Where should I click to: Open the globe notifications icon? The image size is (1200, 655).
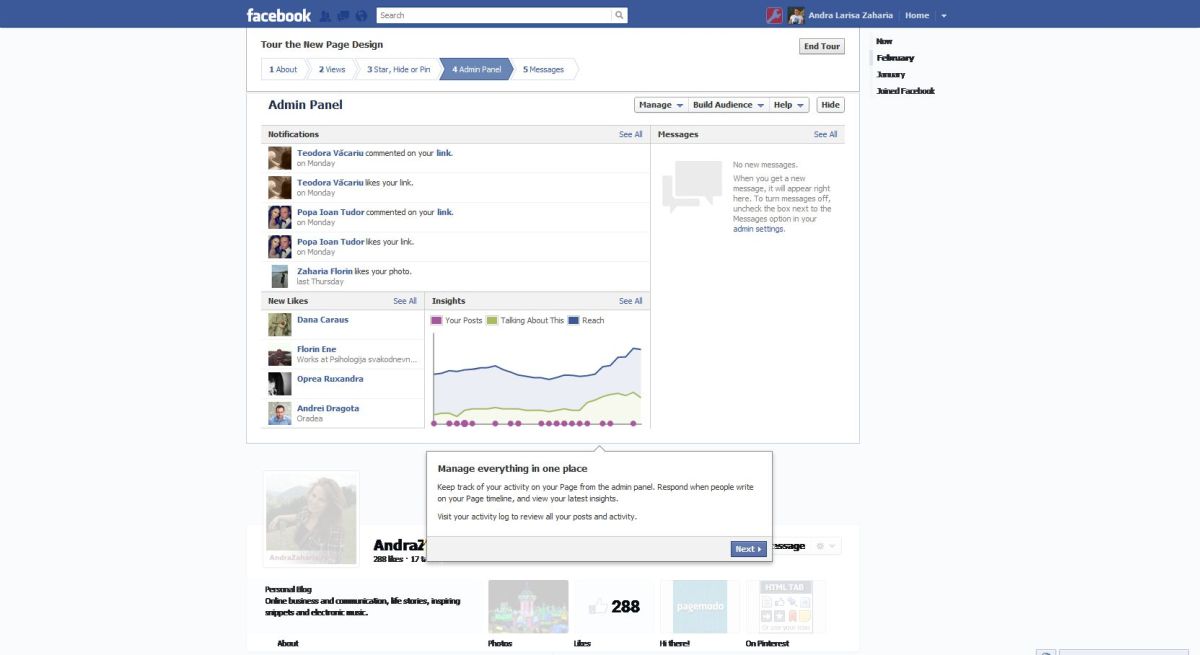[360, 16]
